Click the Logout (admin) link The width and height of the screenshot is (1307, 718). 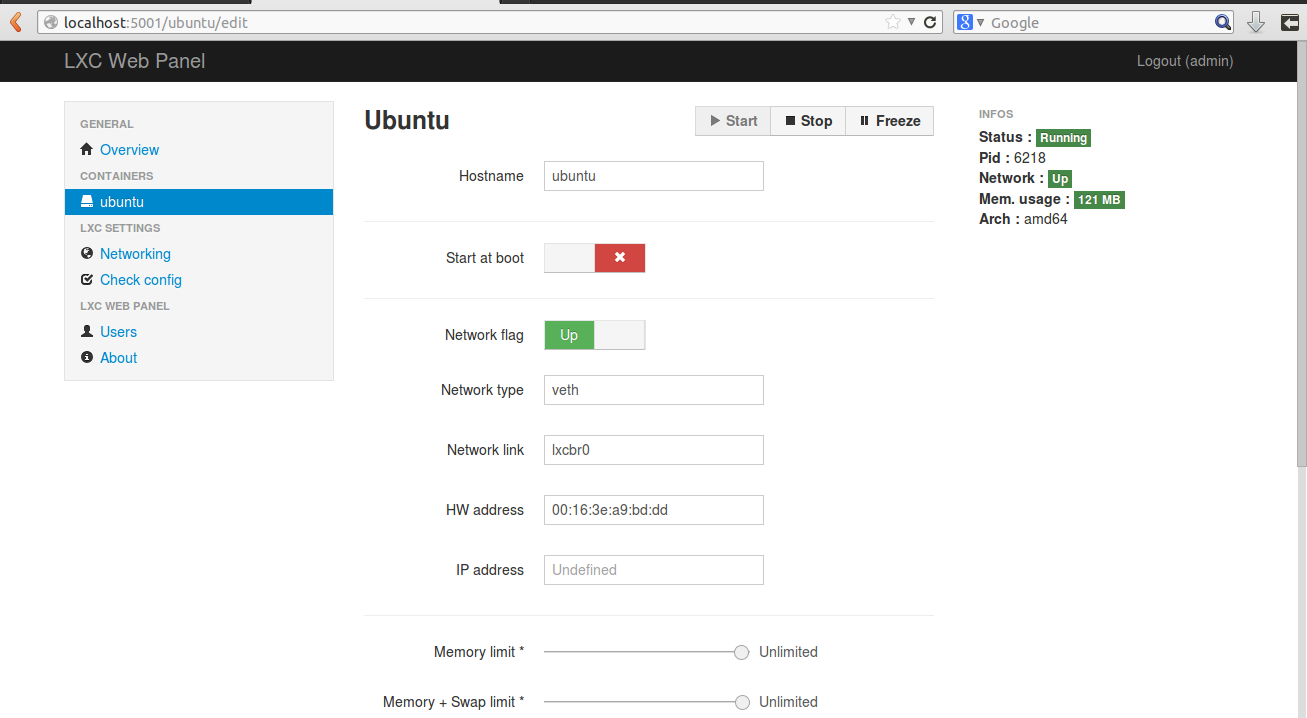coord(1184,61)
